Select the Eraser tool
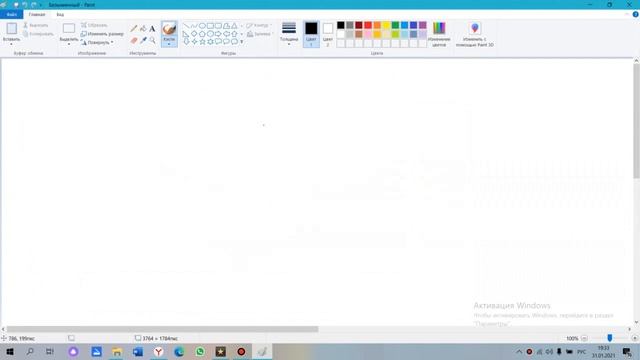 (134, 40)
